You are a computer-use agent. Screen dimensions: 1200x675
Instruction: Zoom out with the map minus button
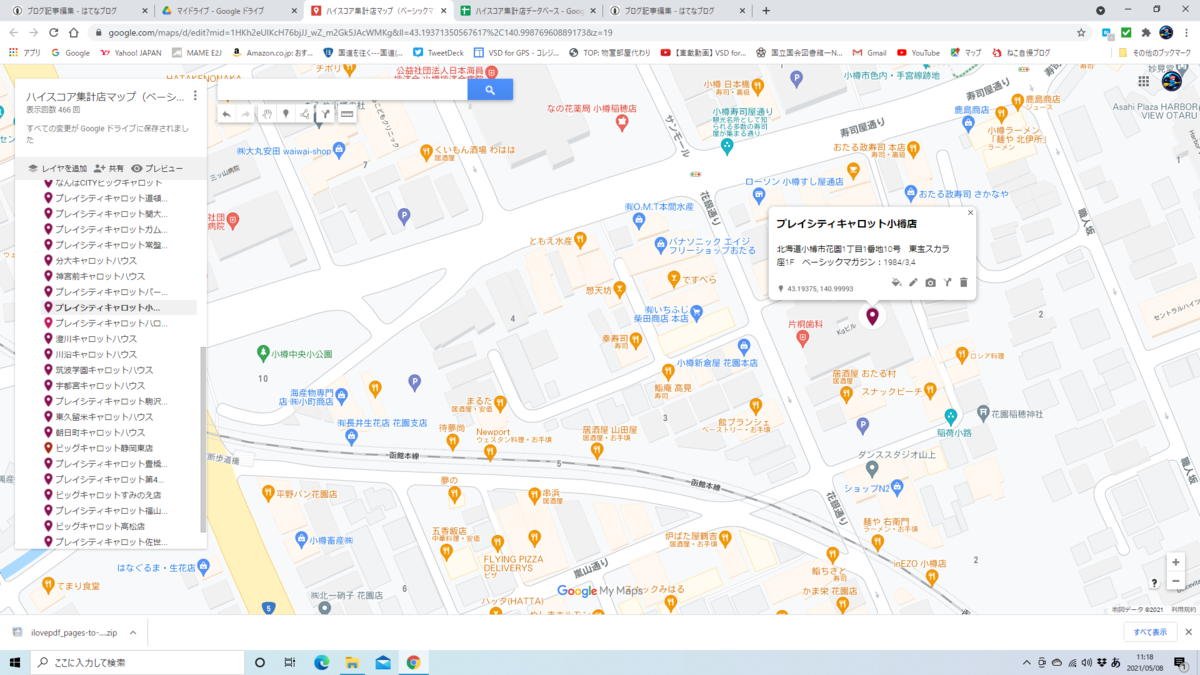tap(1176, 581)
